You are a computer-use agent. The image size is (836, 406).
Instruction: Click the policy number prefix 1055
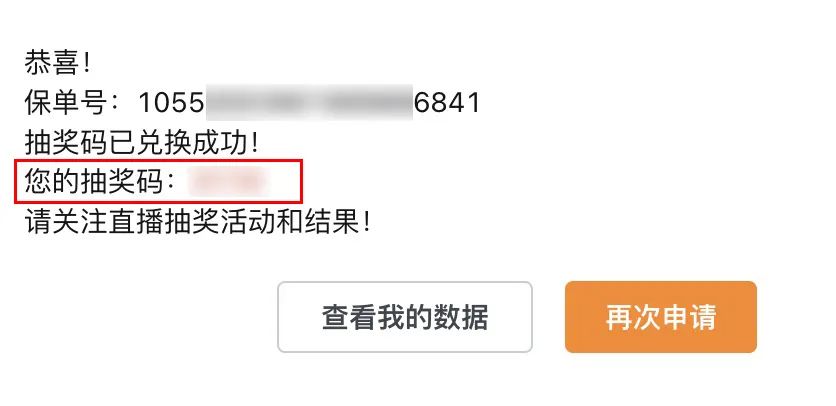click(172, 103)
